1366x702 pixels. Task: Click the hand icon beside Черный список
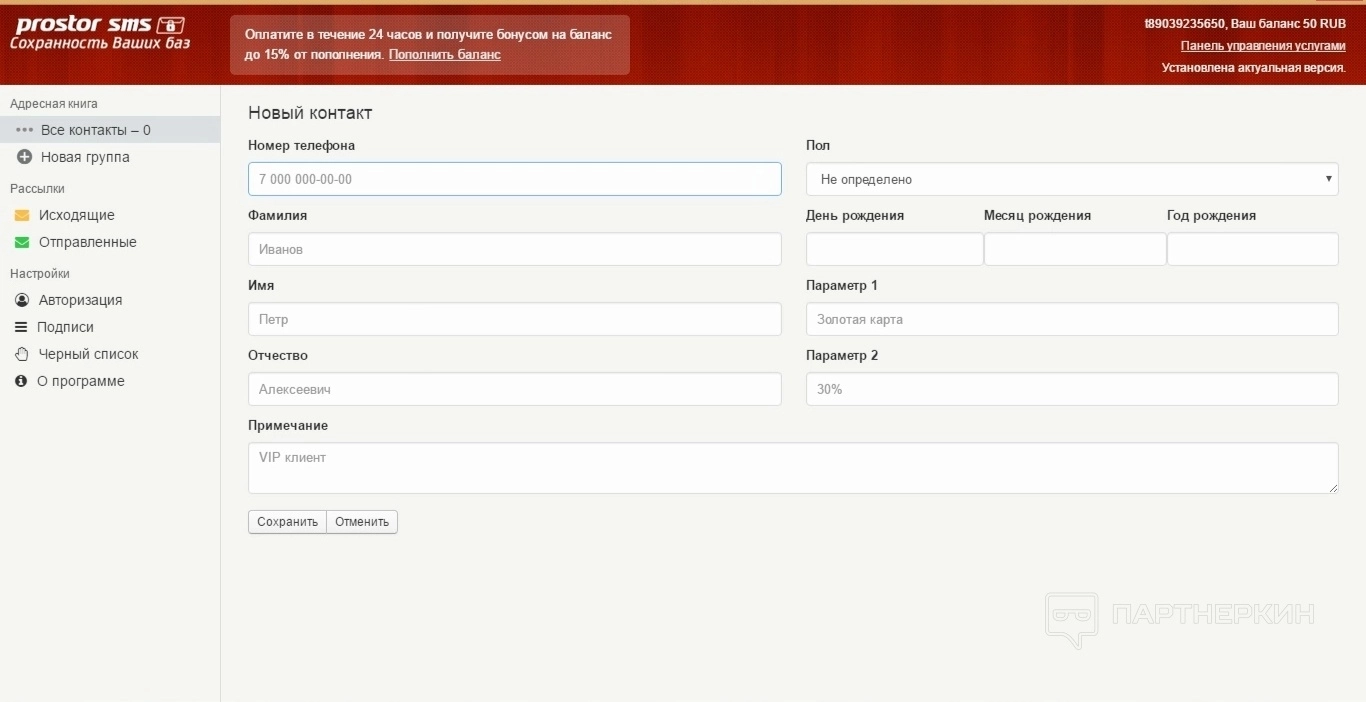tap(22, 354)
